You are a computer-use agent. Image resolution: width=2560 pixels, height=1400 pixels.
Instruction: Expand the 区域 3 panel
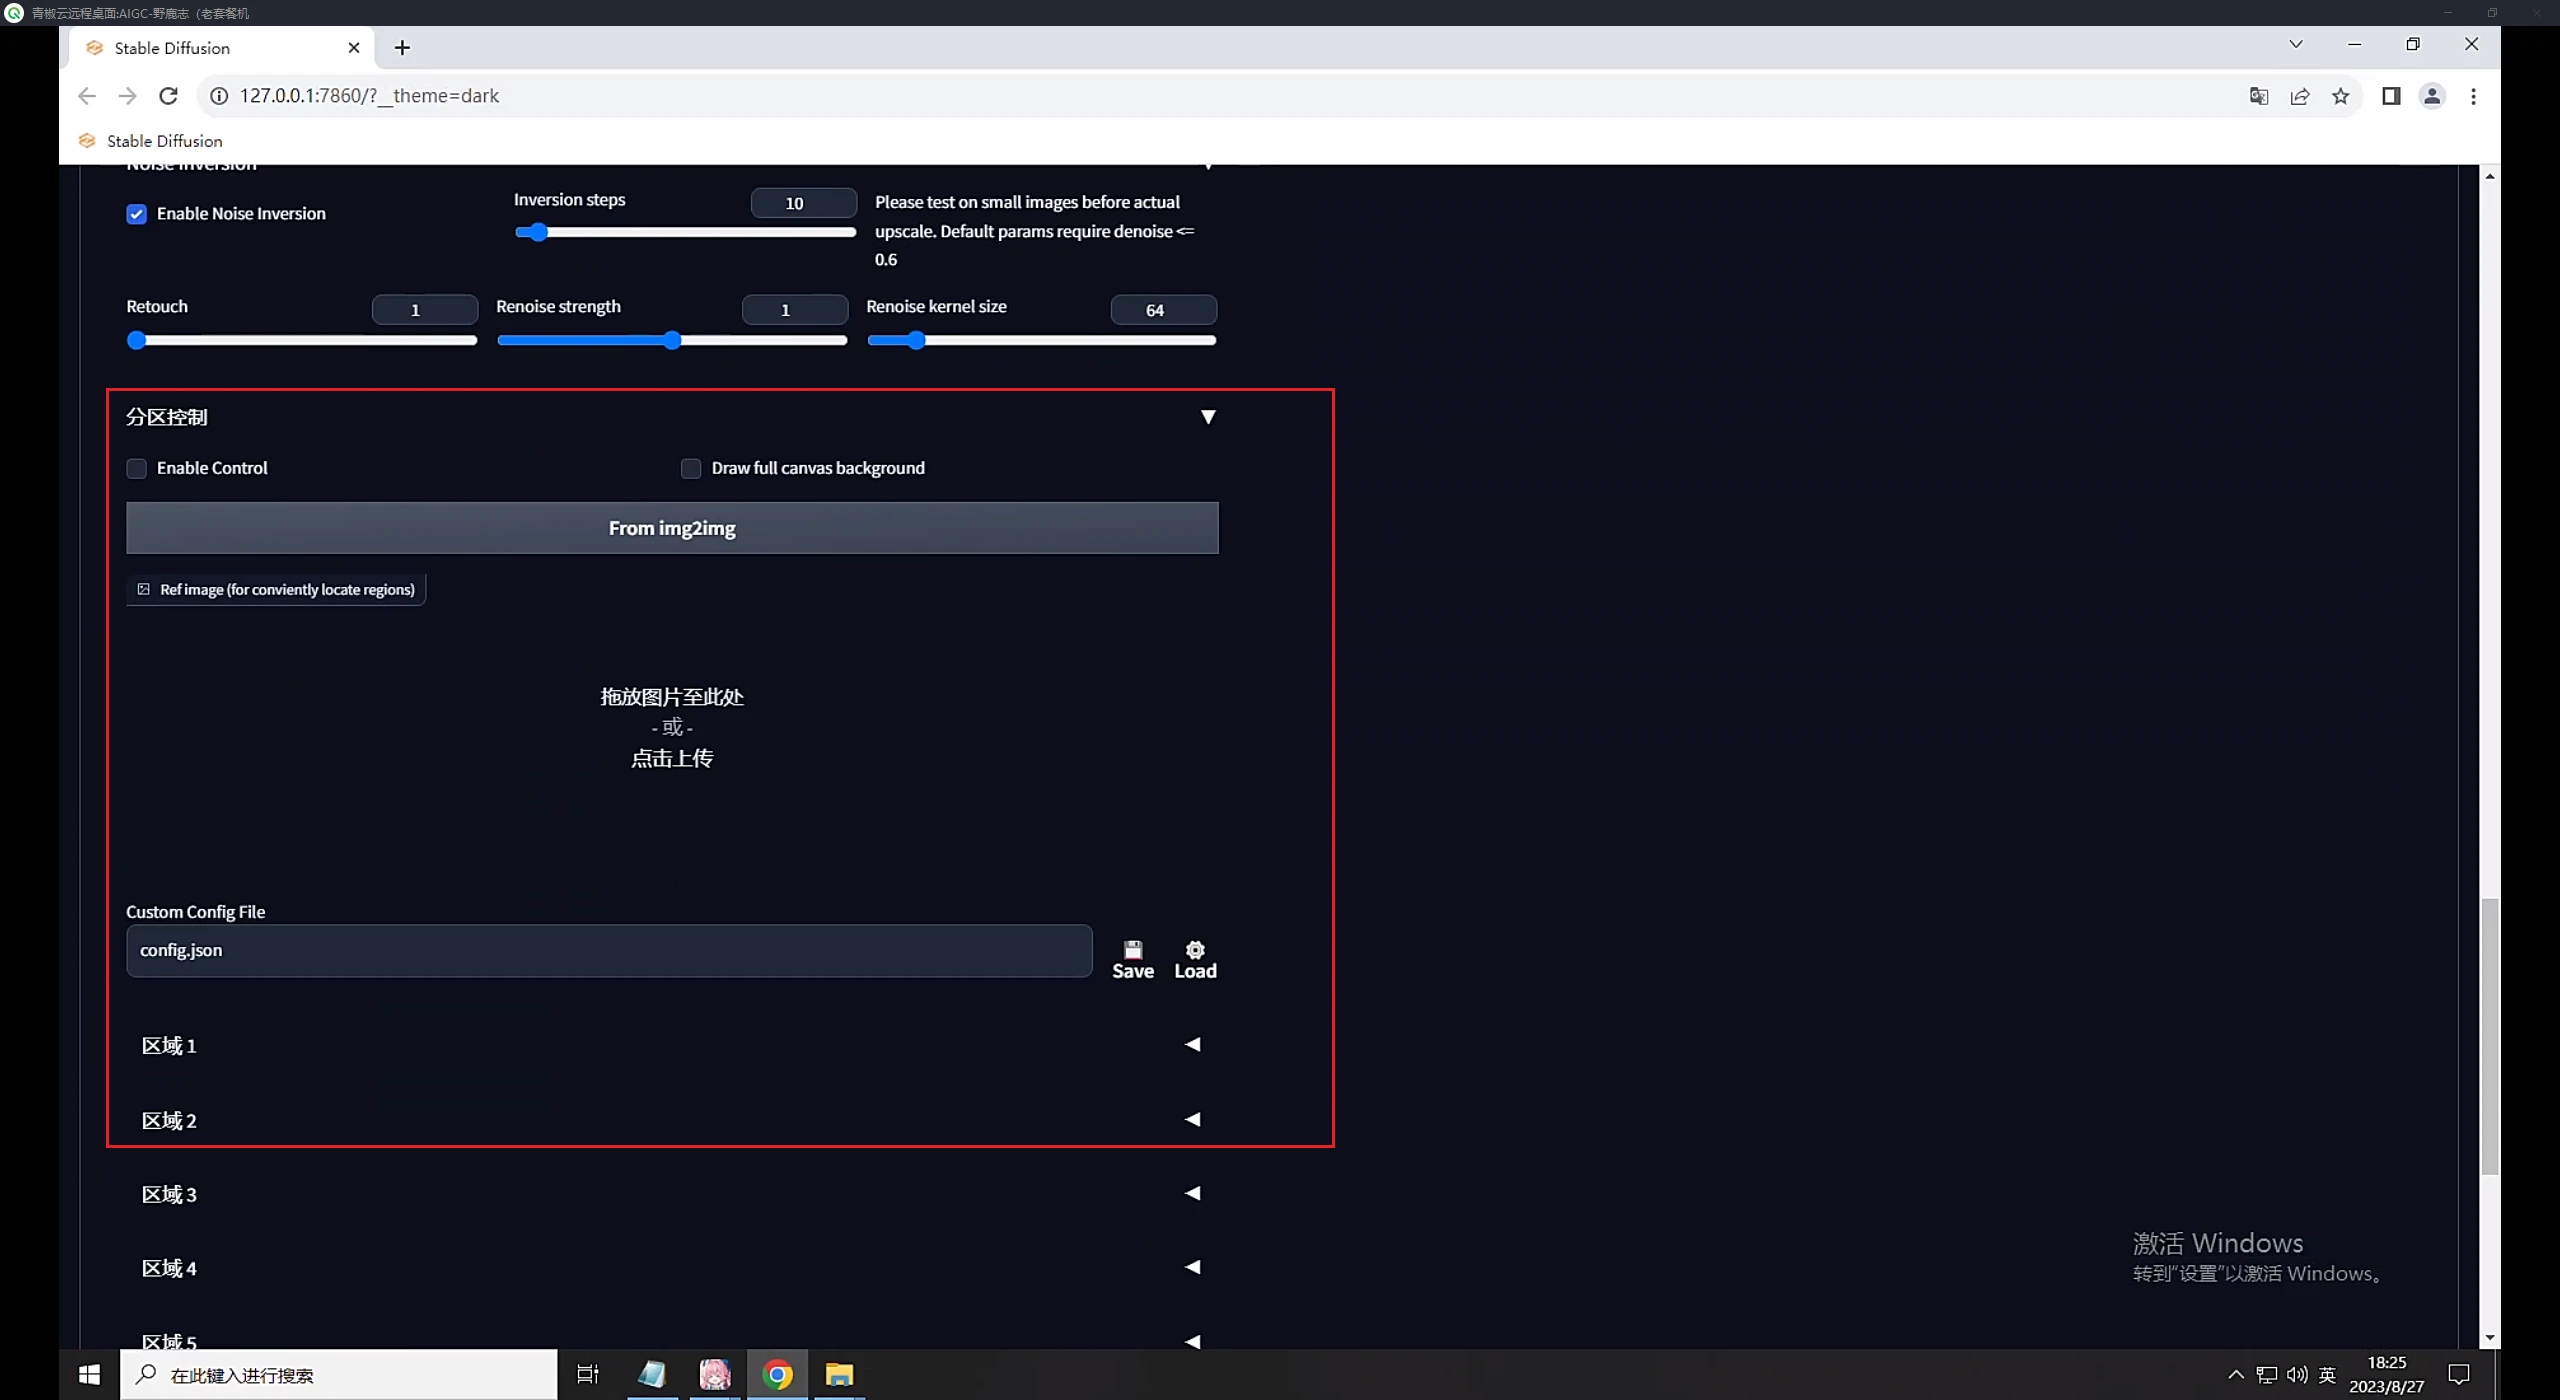click(1191, 1193)
